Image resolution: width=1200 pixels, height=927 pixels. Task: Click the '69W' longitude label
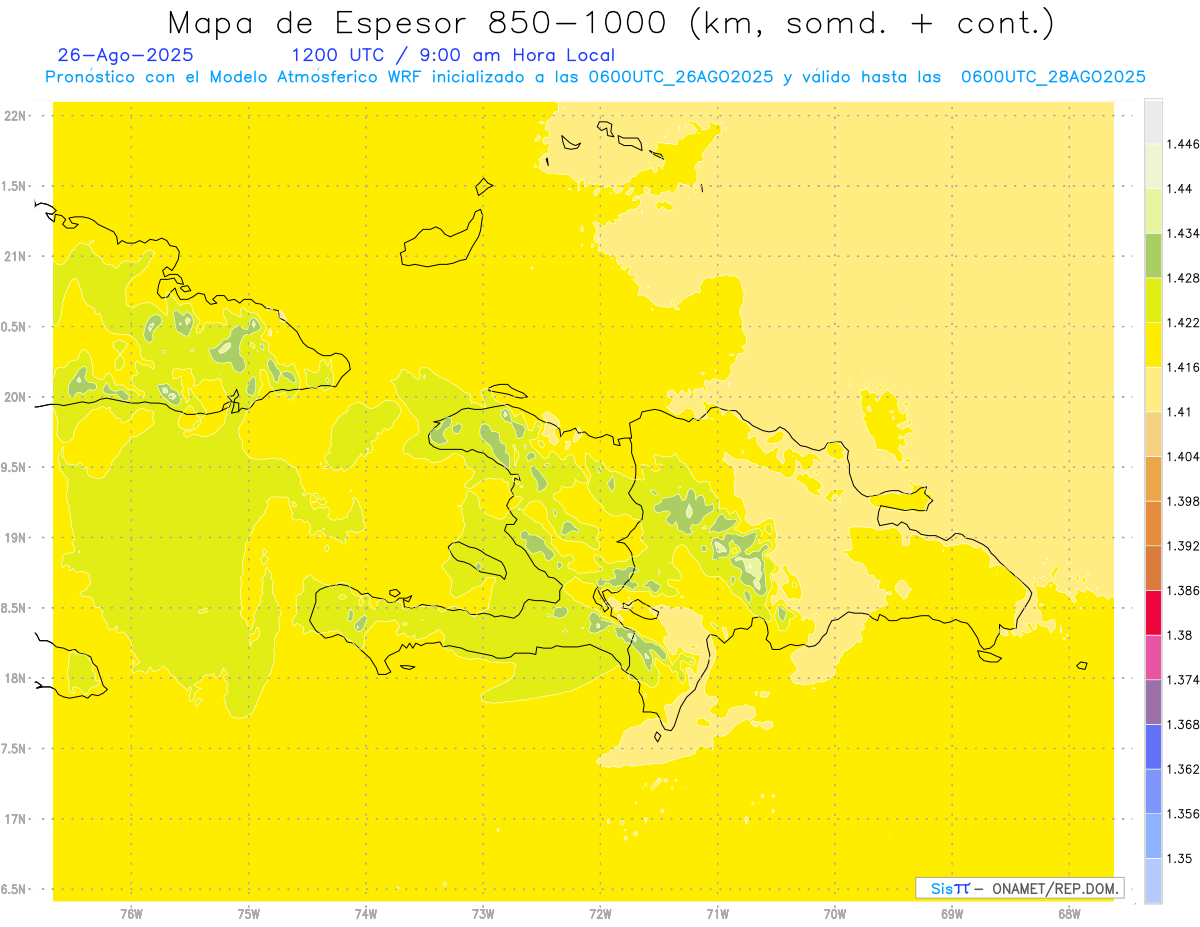(x=952, y=913)
